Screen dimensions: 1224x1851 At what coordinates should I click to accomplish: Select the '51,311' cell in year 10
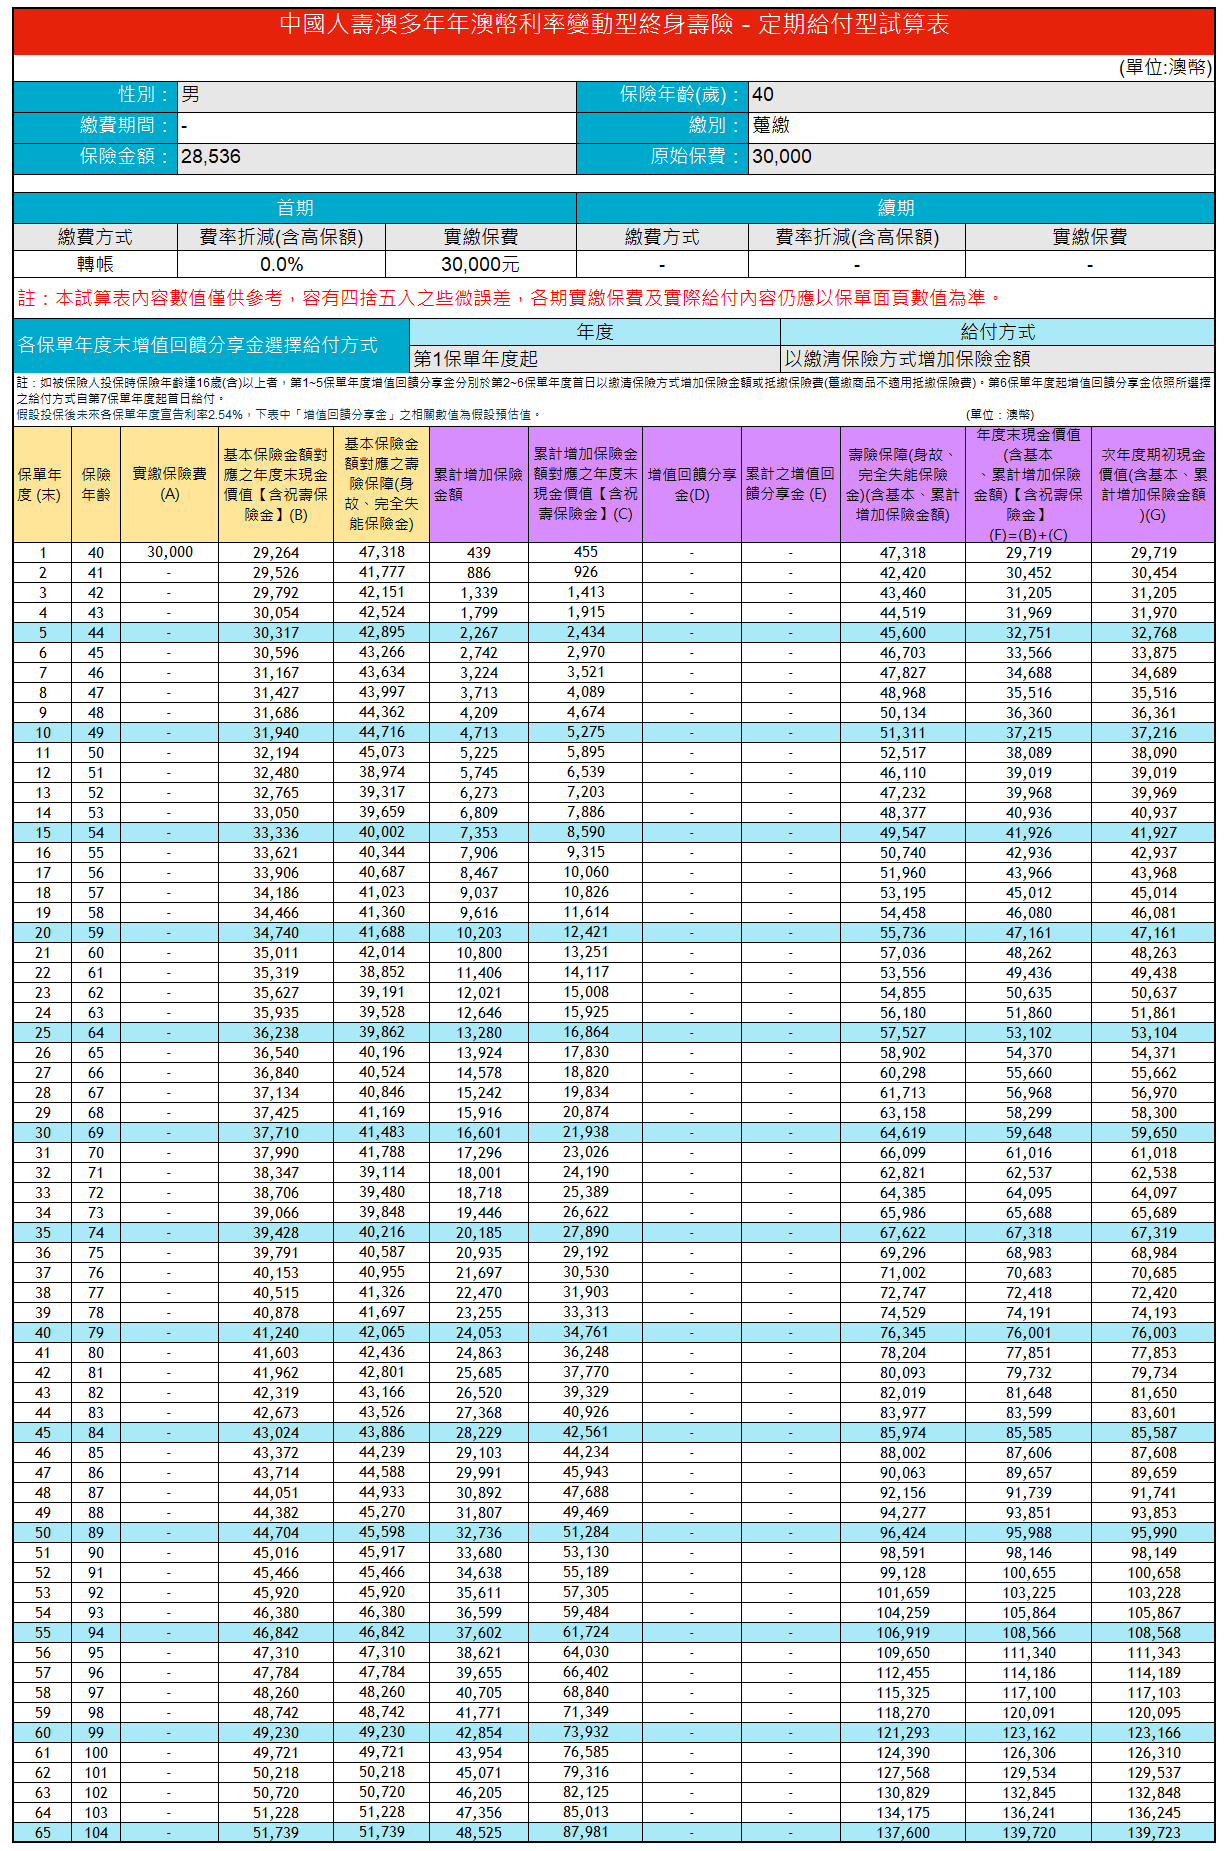(903, 733)
